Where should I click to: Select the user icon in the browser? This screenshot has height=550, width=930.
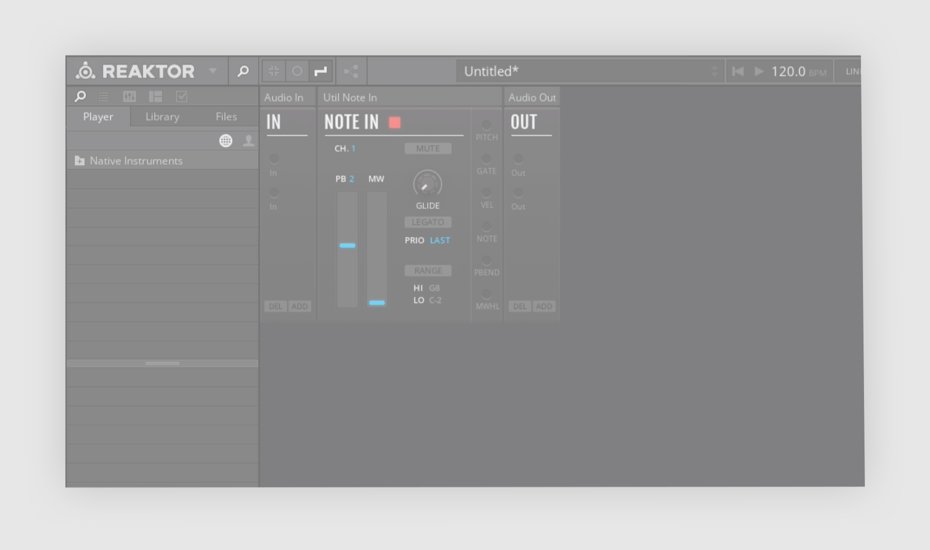pos(248,141)
